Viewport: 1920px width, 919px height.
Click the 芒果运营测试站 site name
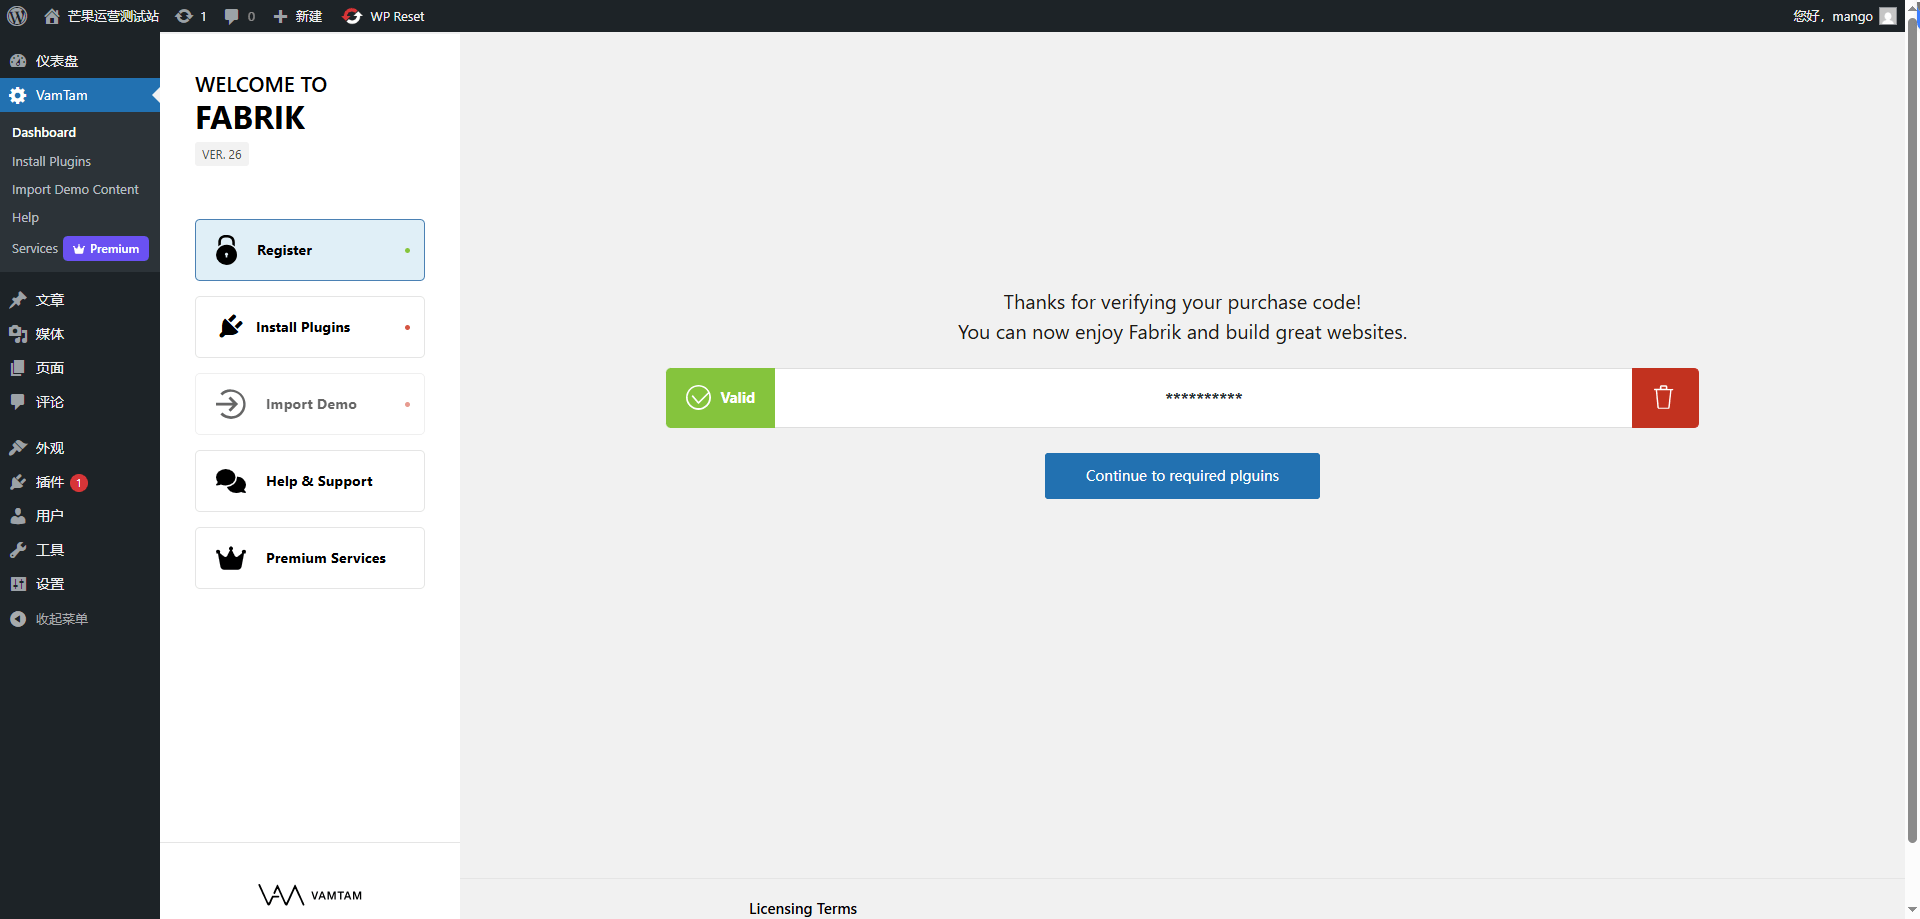click(113, 16)
